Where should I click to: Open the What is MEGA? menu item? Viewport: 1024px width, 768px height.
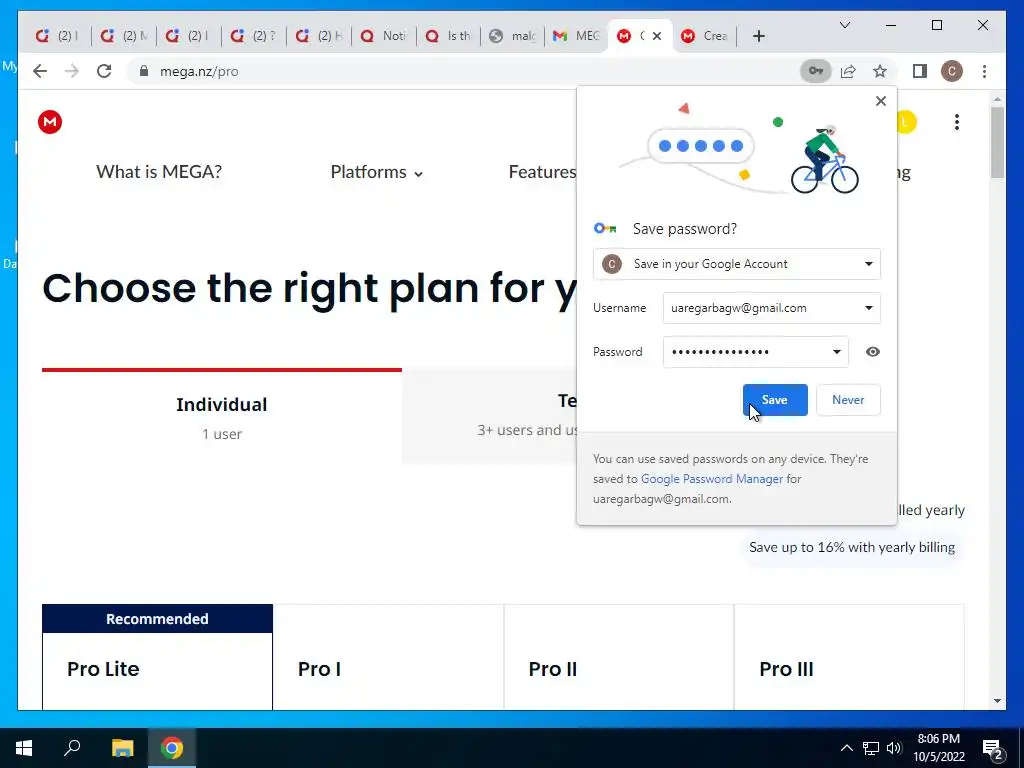coord(159,172)
